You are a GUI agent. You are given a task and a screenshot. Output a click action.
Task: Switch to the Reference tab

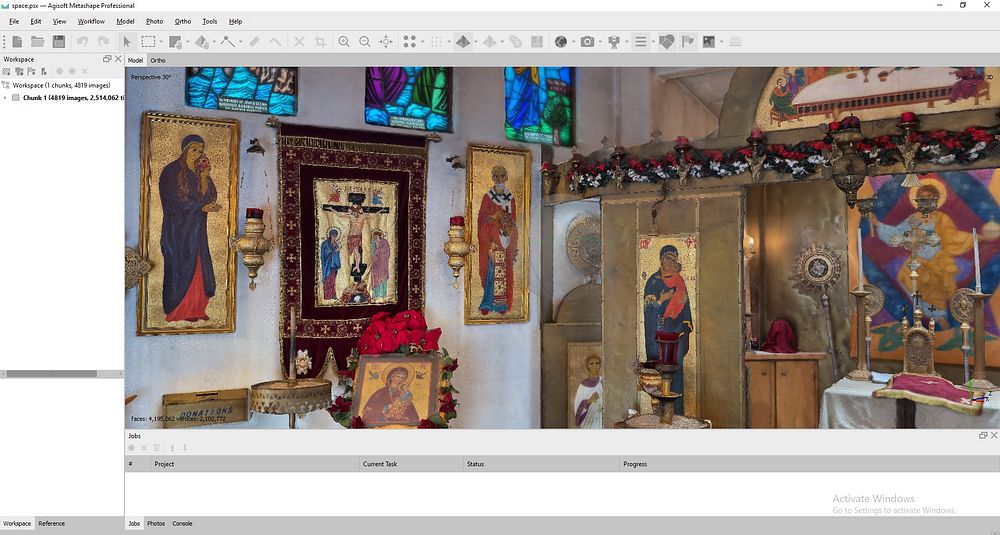[x=51, y=523]
